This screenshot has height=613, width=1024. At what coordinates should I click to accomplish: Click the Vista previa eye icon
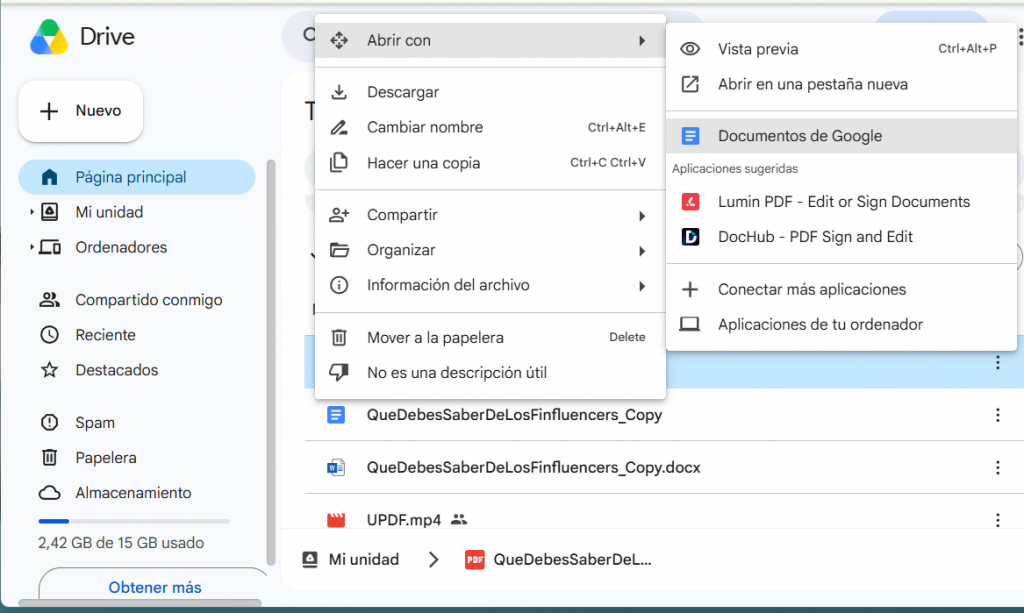[690, 49]
